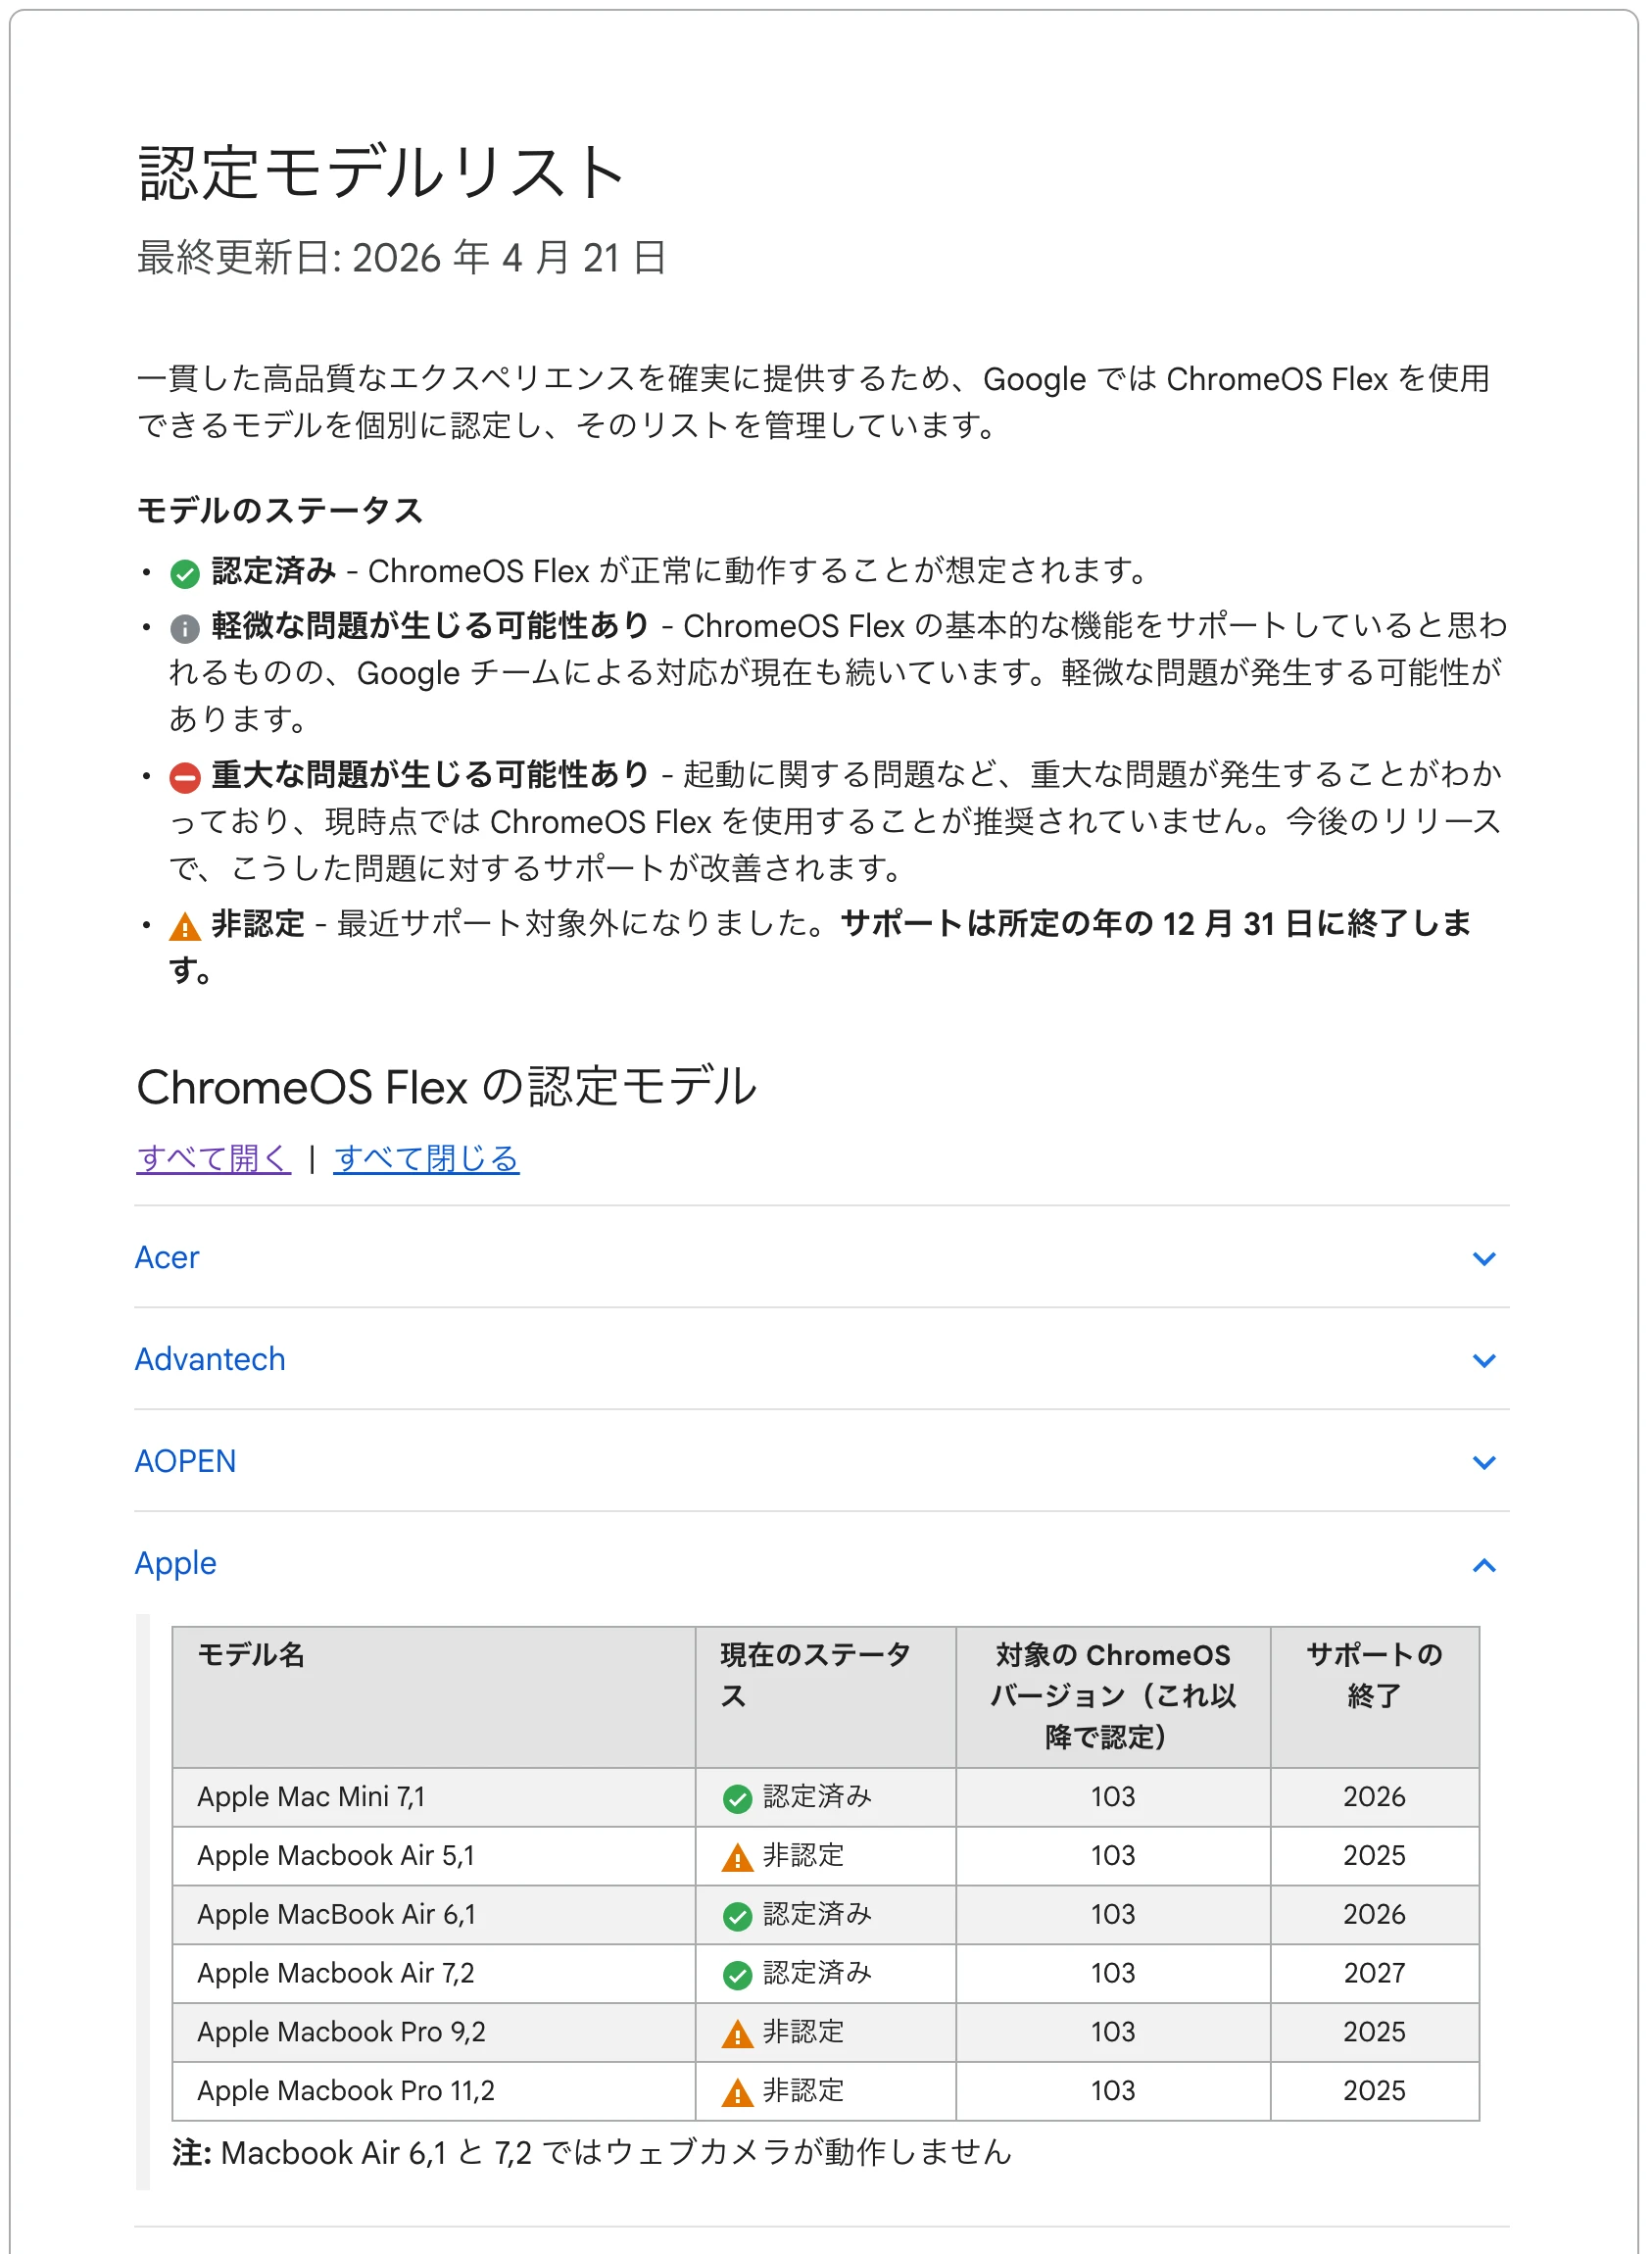Screen dimensions: 1652x2254
Task: Expand the AOPEN section chevron
Action: 1485,1463
